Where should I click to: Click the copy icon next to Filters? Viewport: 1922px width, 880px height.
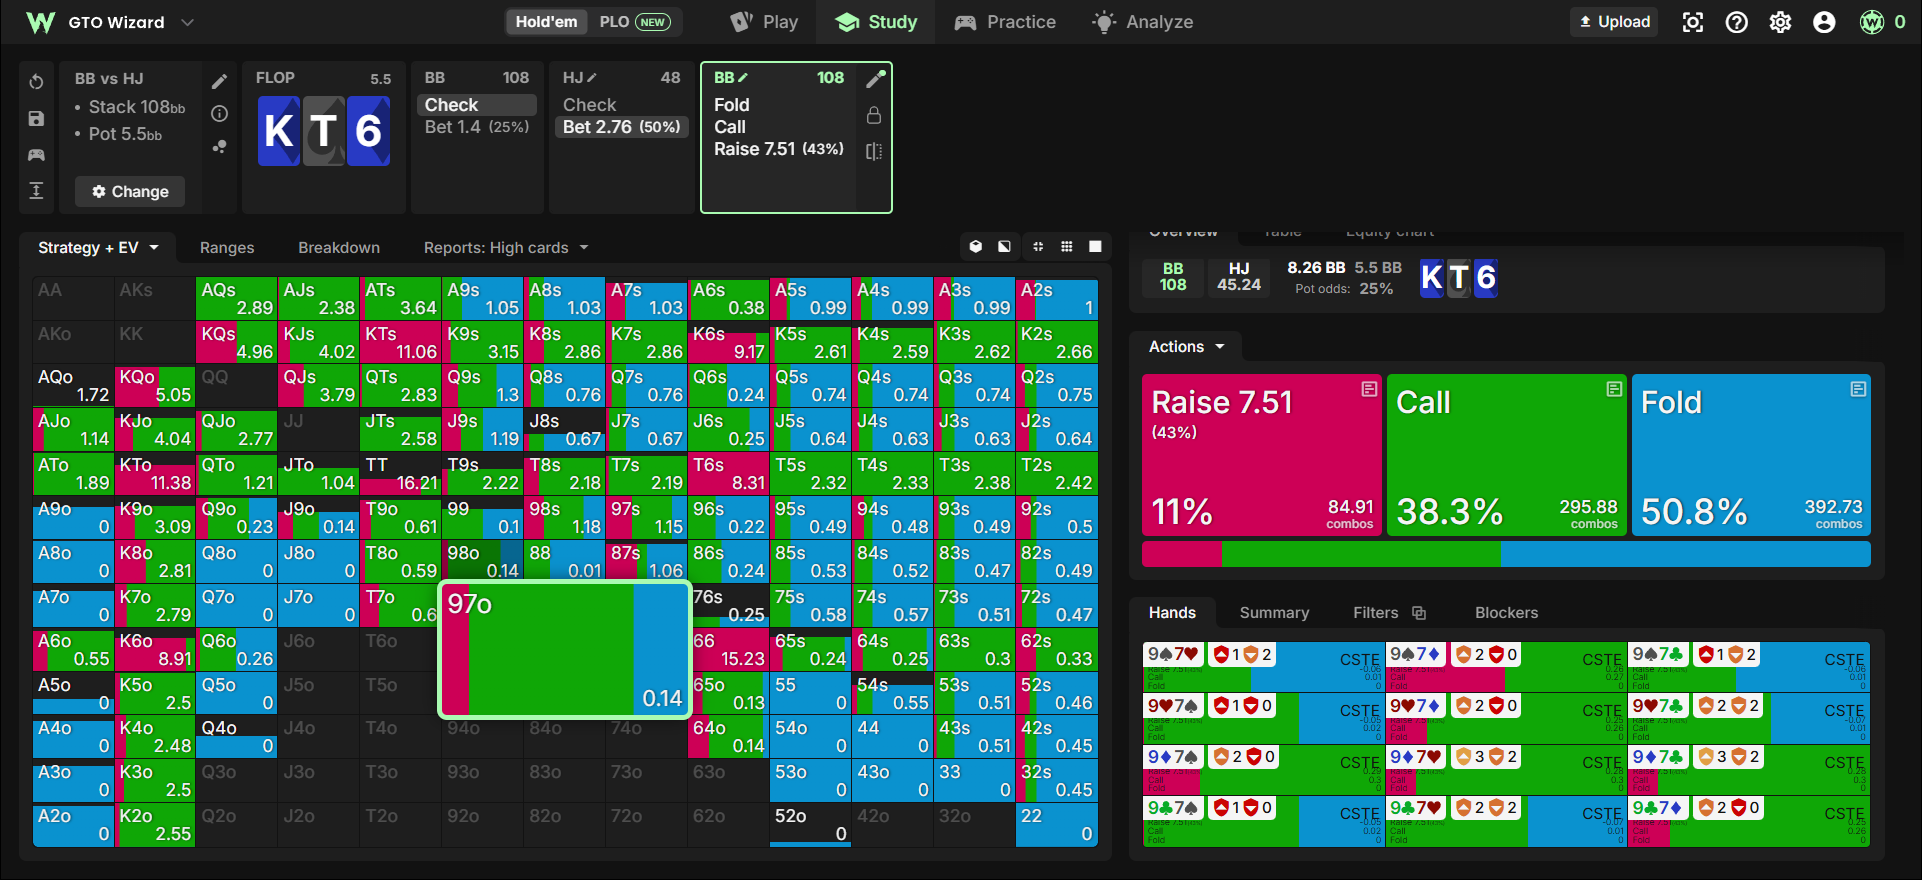click(1419, 613)
